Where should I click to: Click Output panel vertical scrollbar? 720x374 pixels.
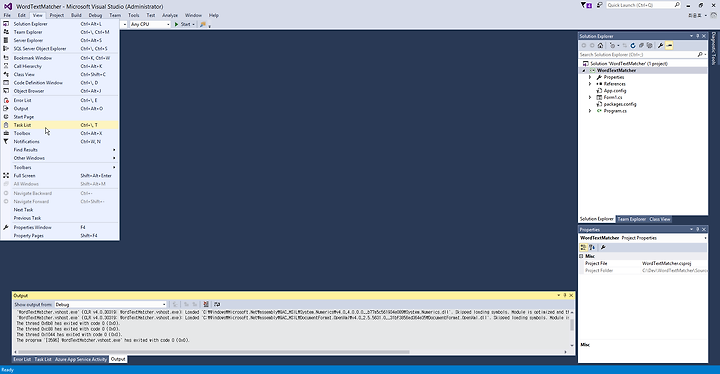572,328
